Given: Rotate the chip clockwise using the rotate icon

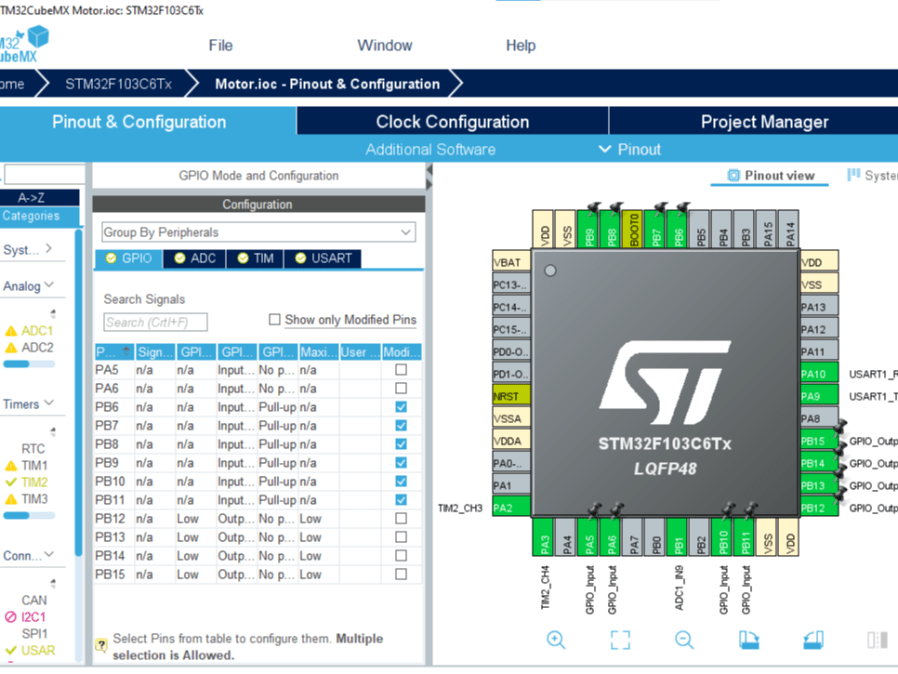Looking at the screenshot, I should point(749,639).
